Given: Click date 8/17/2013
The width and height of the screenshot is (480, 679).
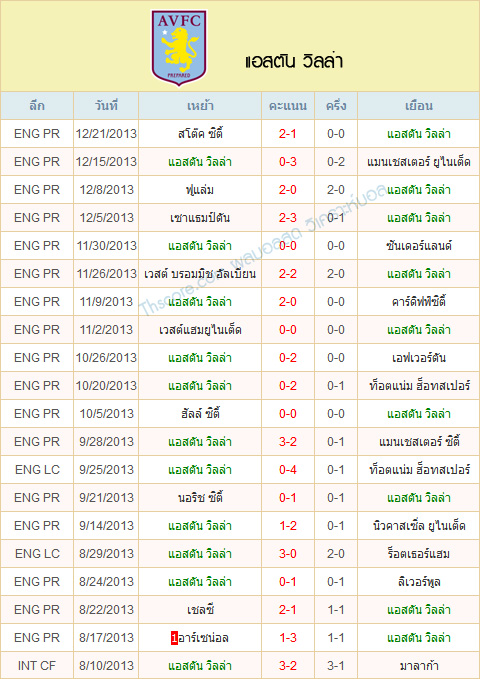Looking at the screenshot, I should (106, 638).
